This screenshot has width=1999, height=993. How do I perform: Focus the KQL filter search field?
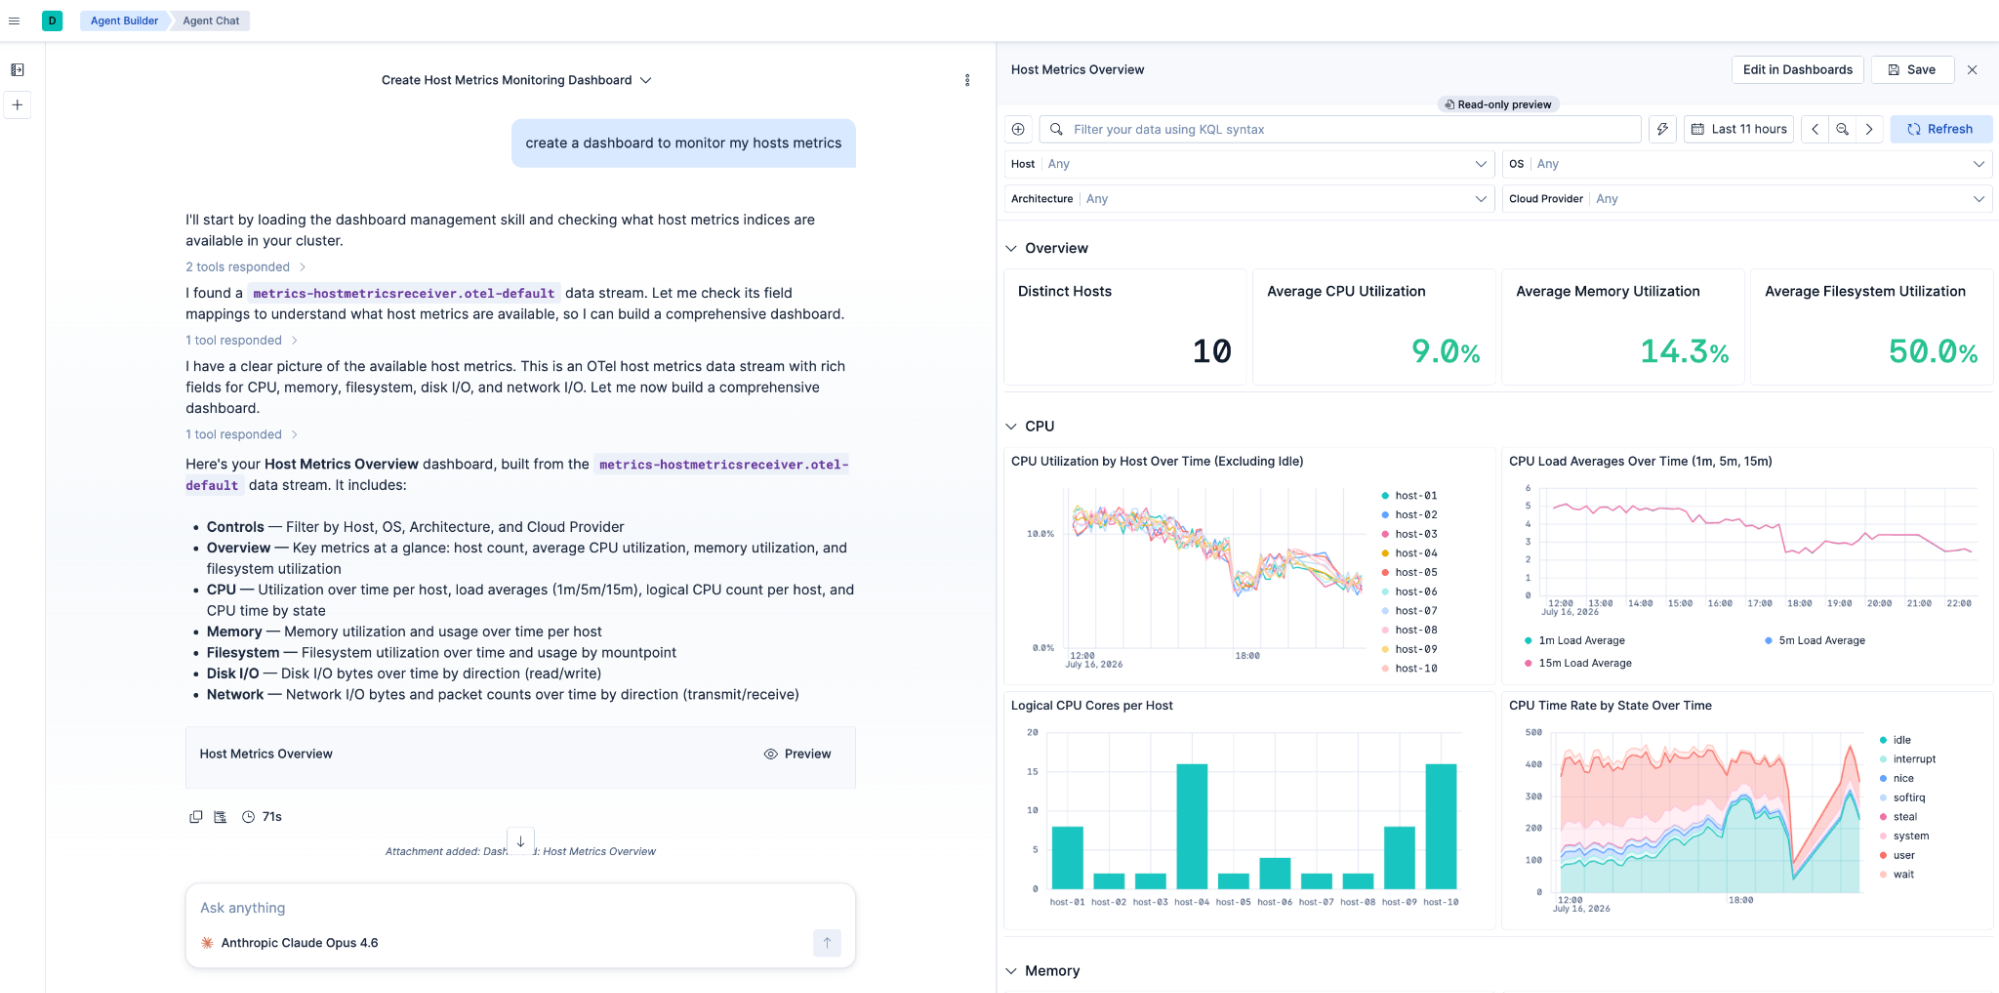[1340, 129]
